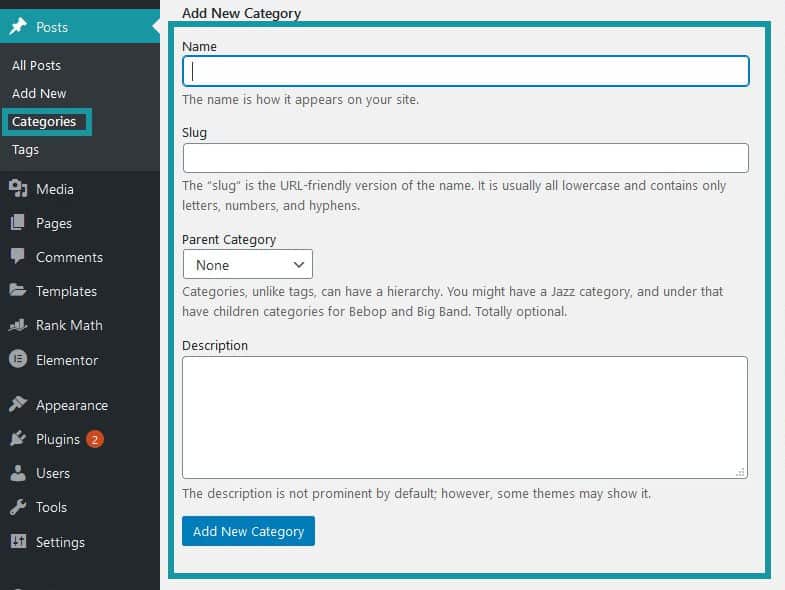
Task: Click inside the Description text area
Action: pyautogui.click(x=464, y=417)
